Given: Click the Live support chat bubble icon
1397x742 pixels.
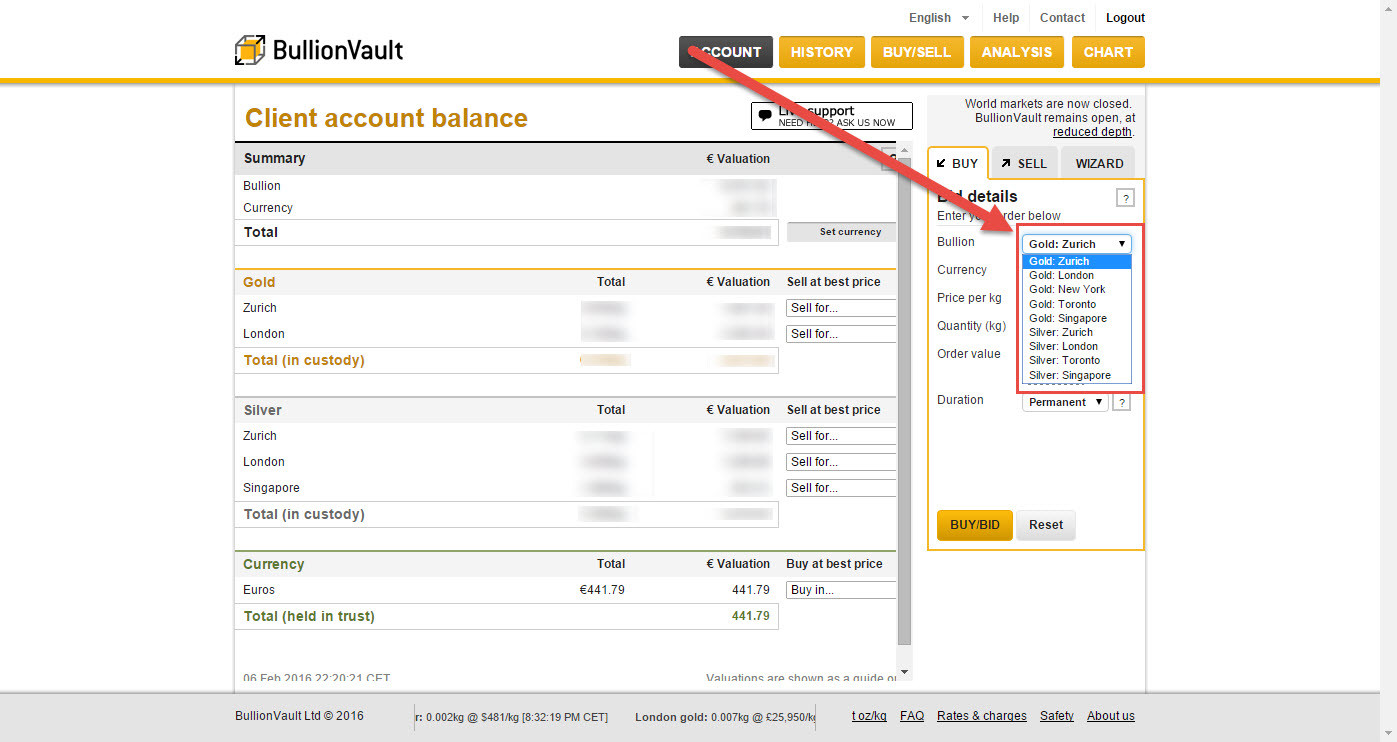Looking at the screenshot, I should [x=765, y=116].
